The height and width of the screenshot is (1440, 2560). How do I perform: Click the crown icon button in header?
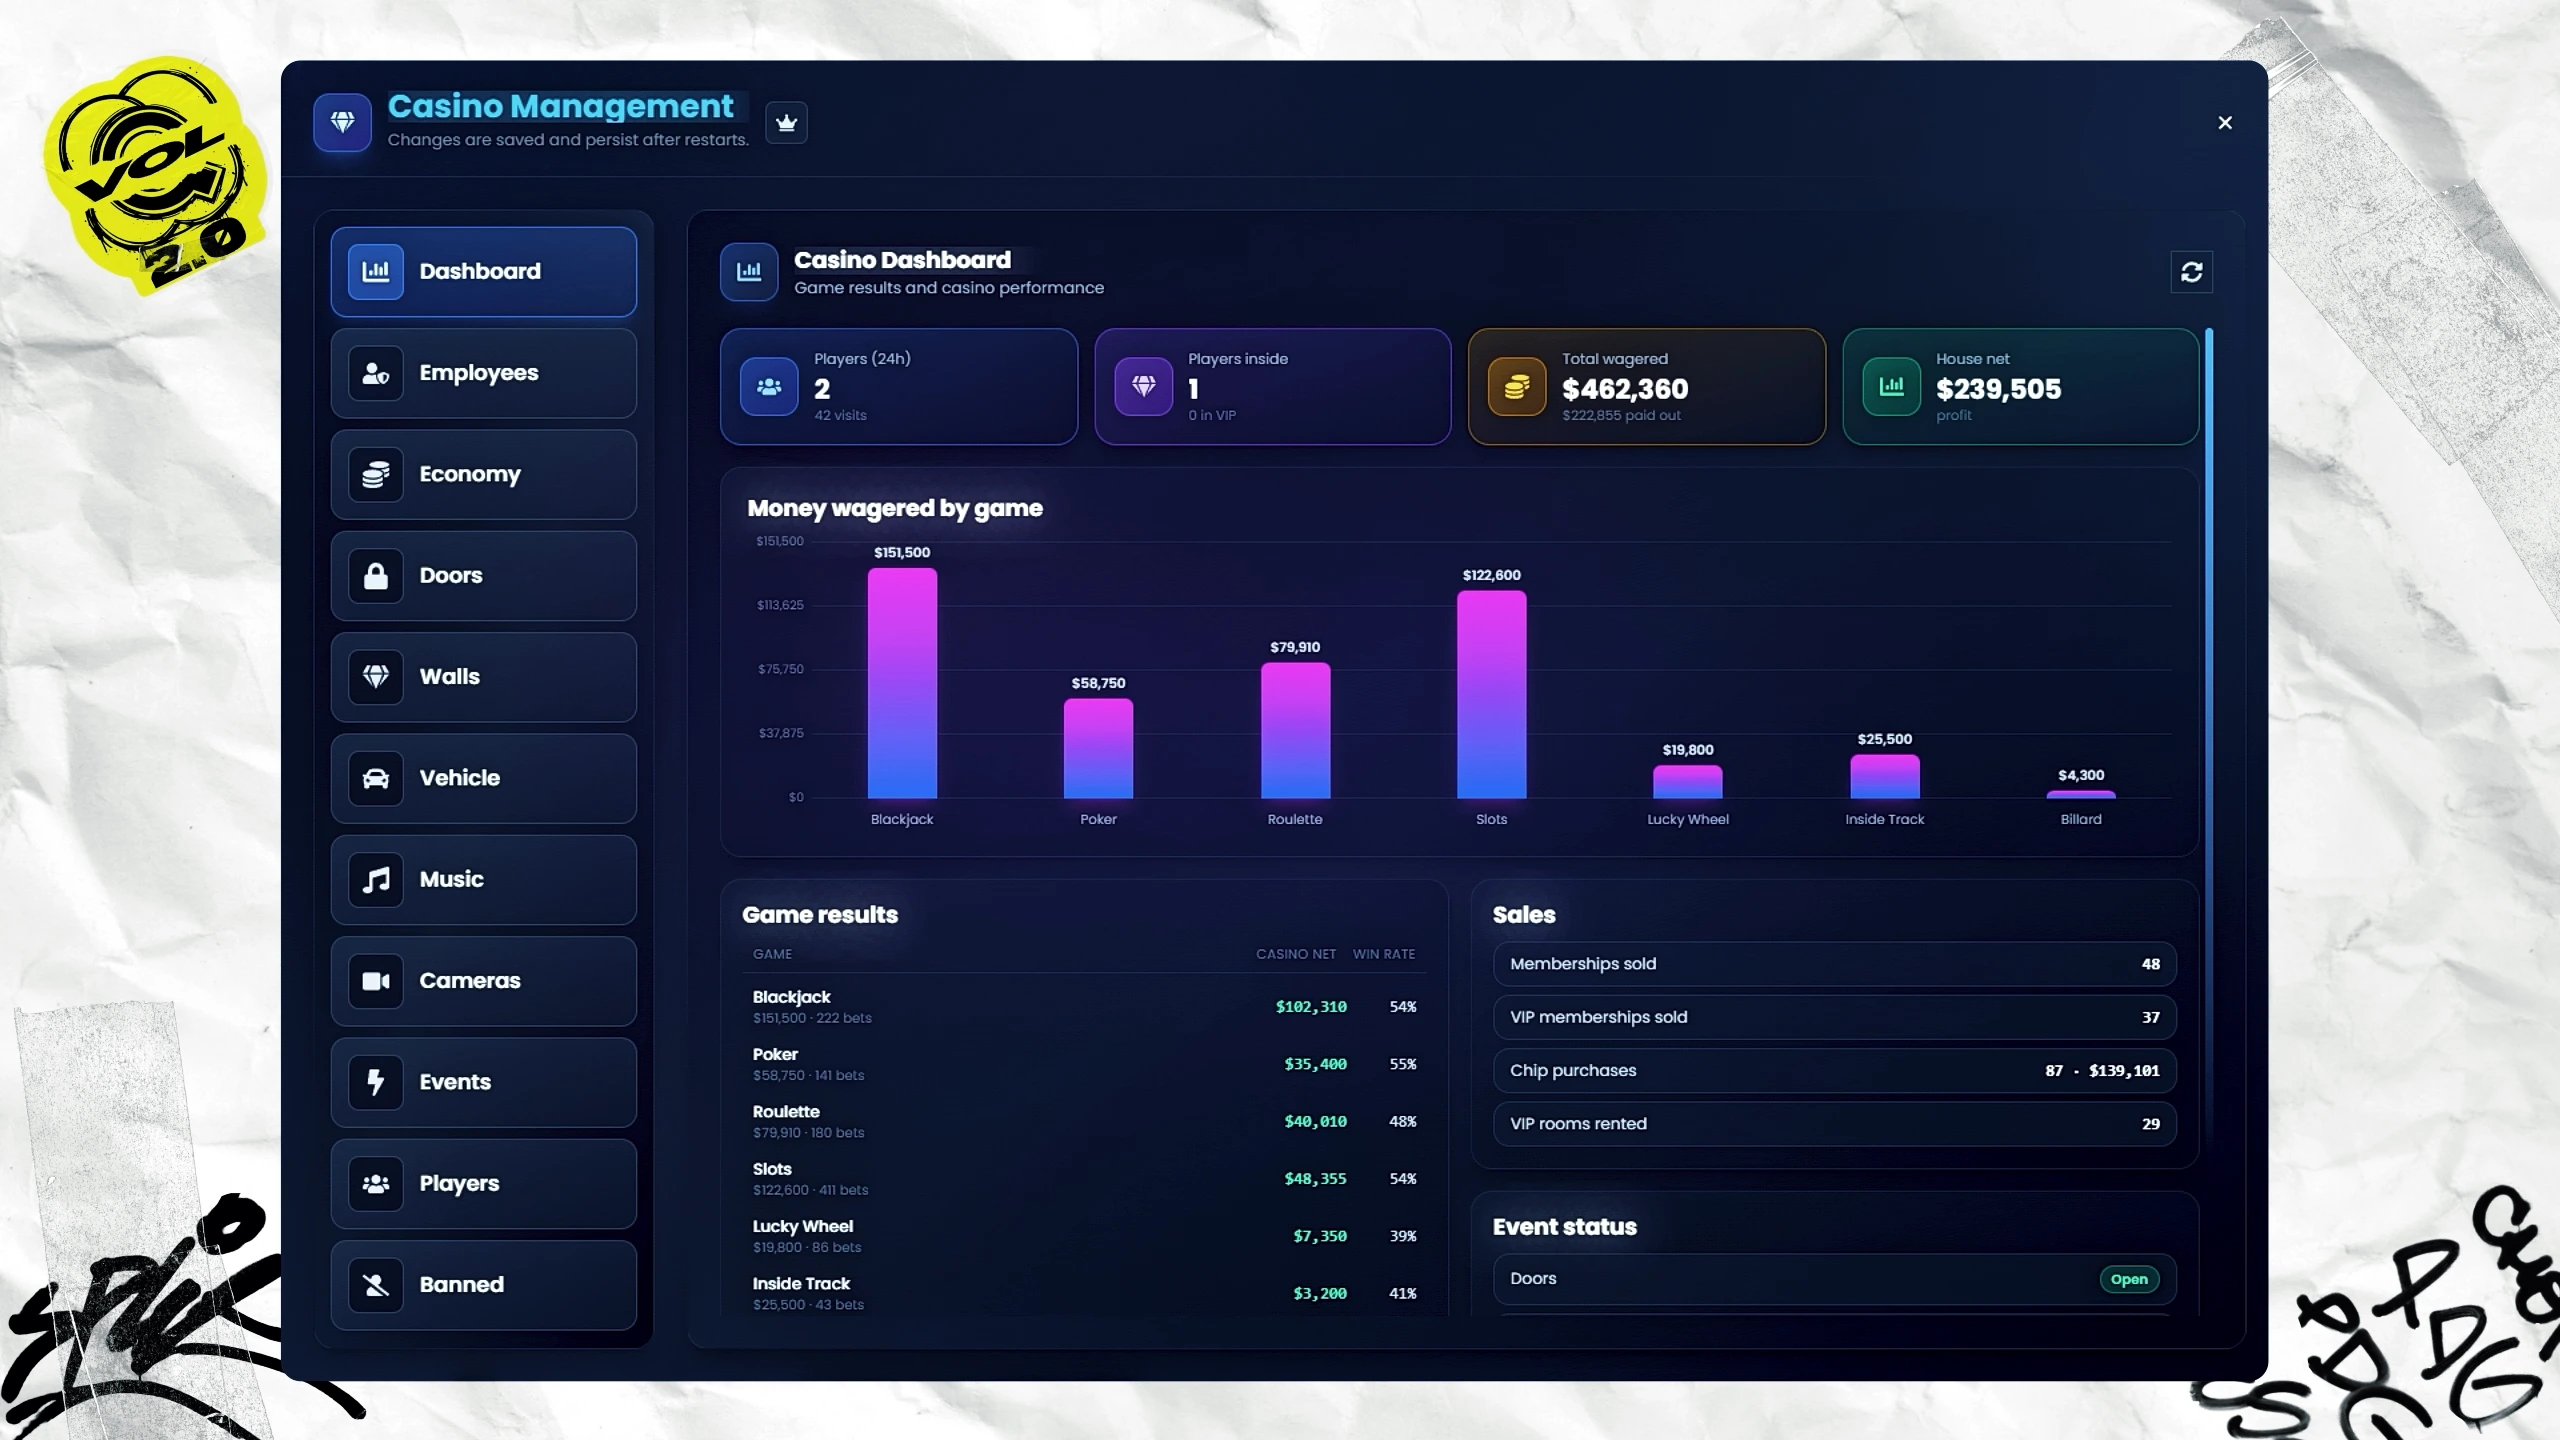786,123
